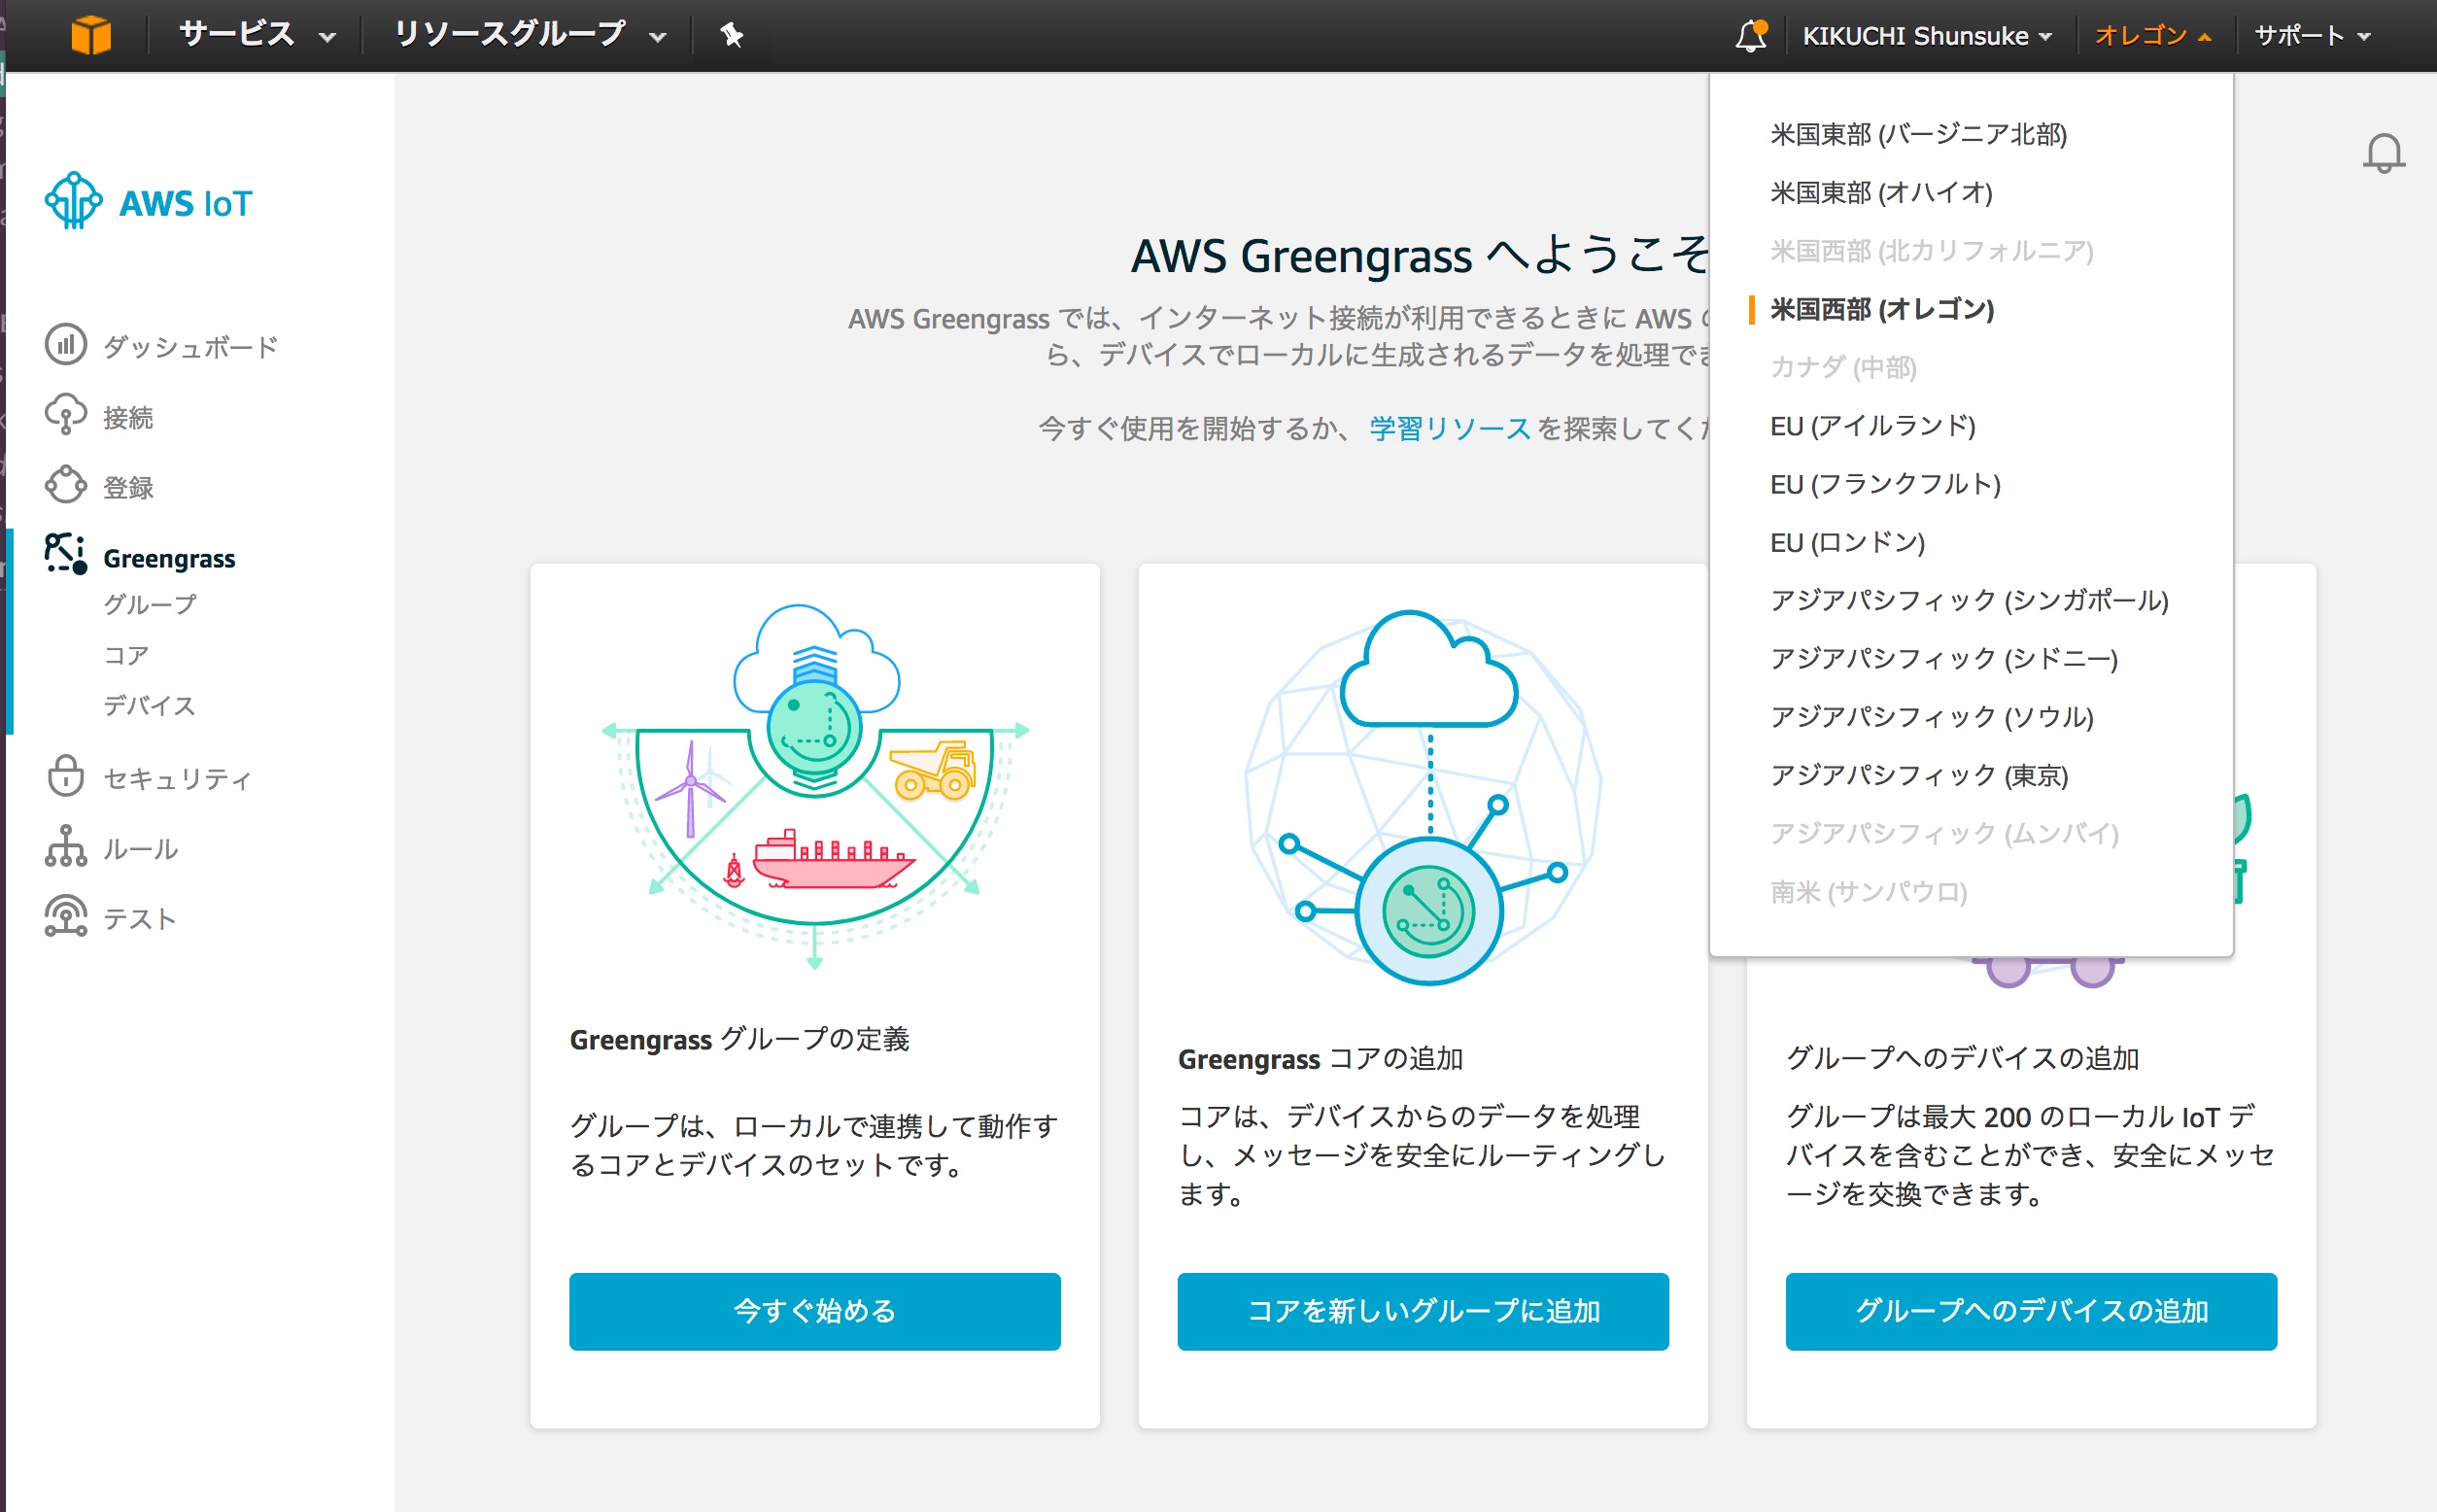The image size is (2437, 1512).
Task: Click the グループへのデバイスの追加 card heading
Action: [1962, 1058]
